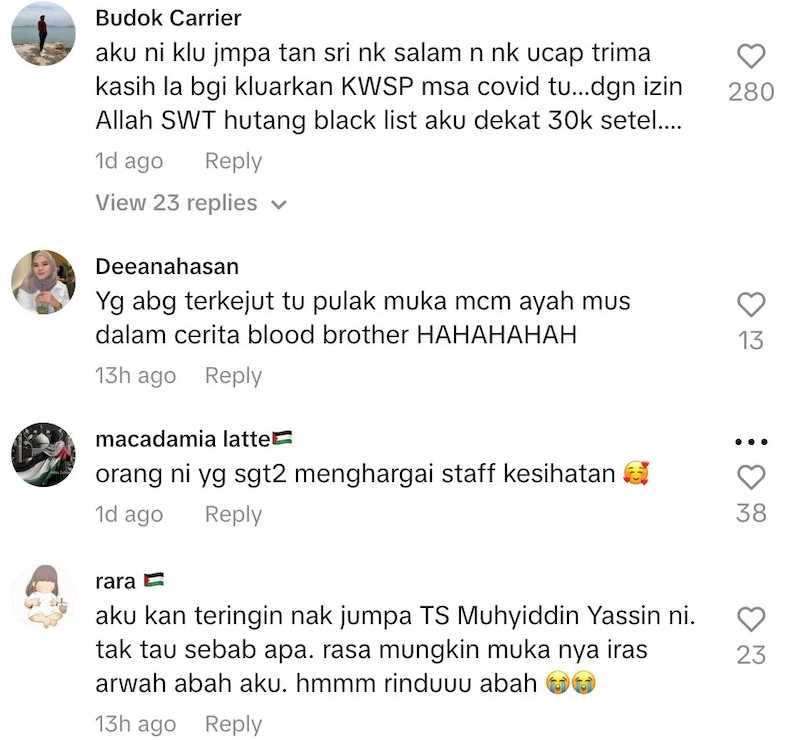Click the chevron beside View 23 replies
This screenshot has width=792, height=740.
click(279, 205)
